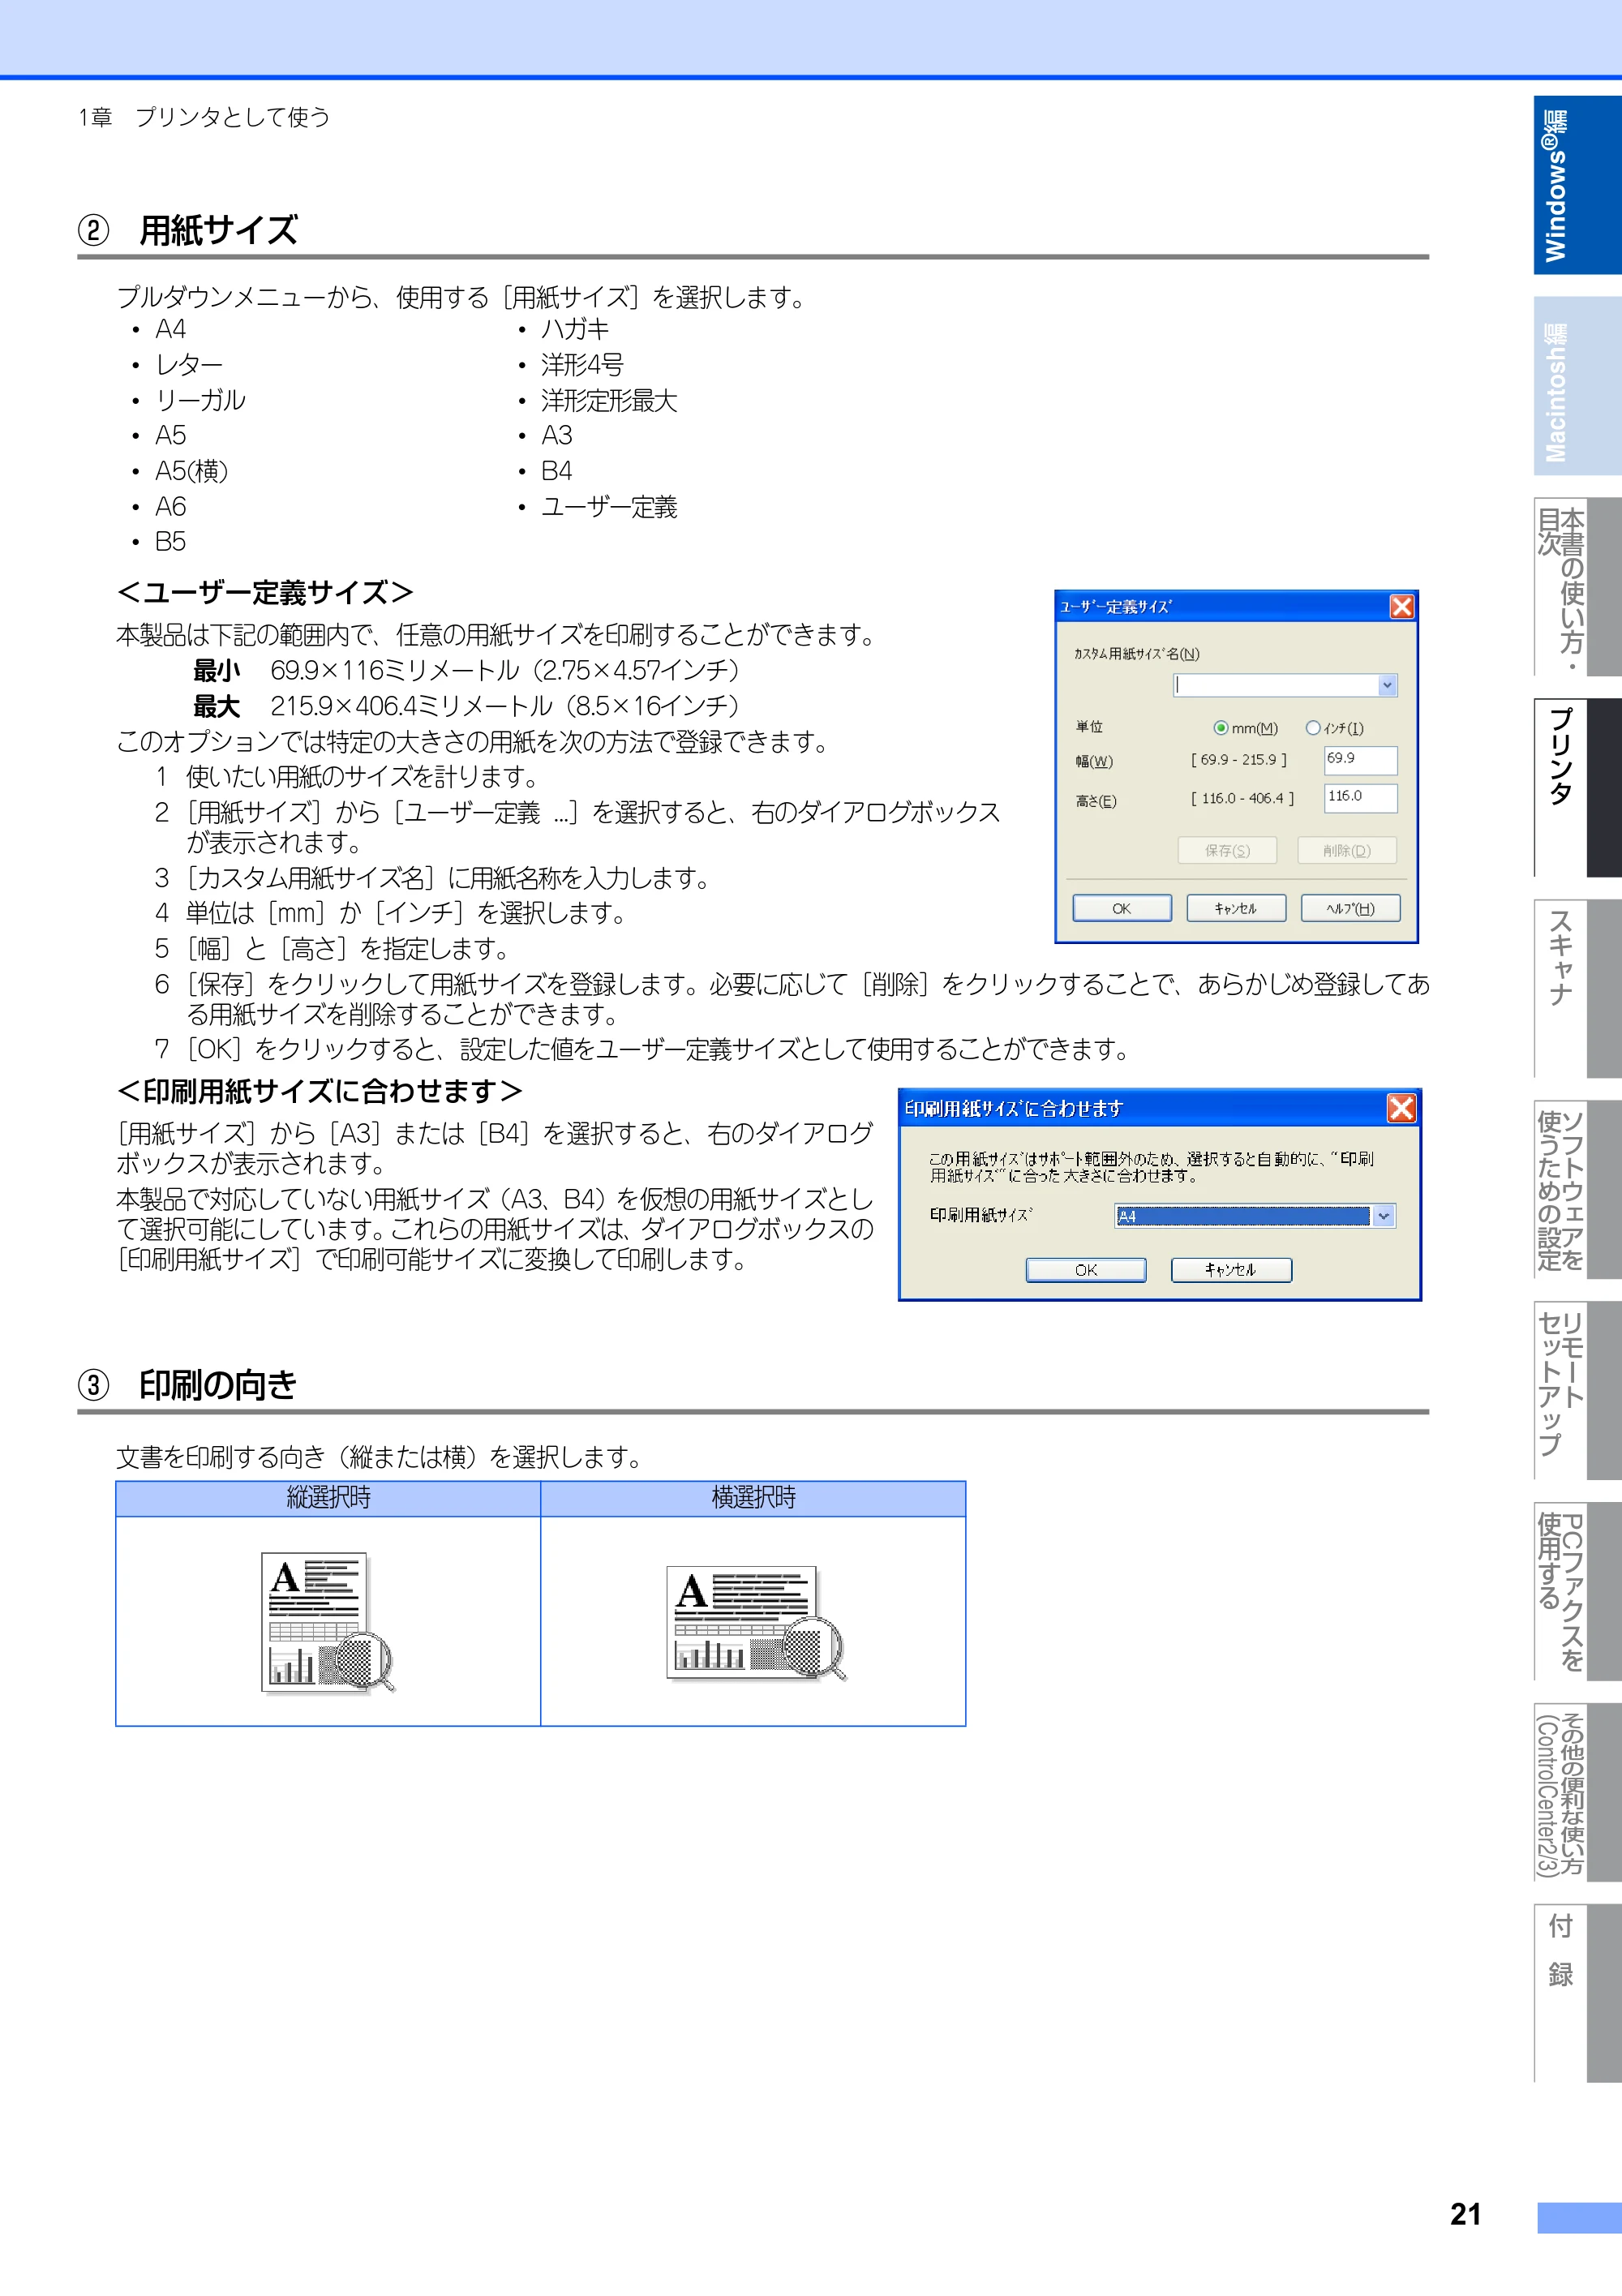
Task: Open ソフトウェアを使うための設定 side tab
Action: tap(1577, 1189)
